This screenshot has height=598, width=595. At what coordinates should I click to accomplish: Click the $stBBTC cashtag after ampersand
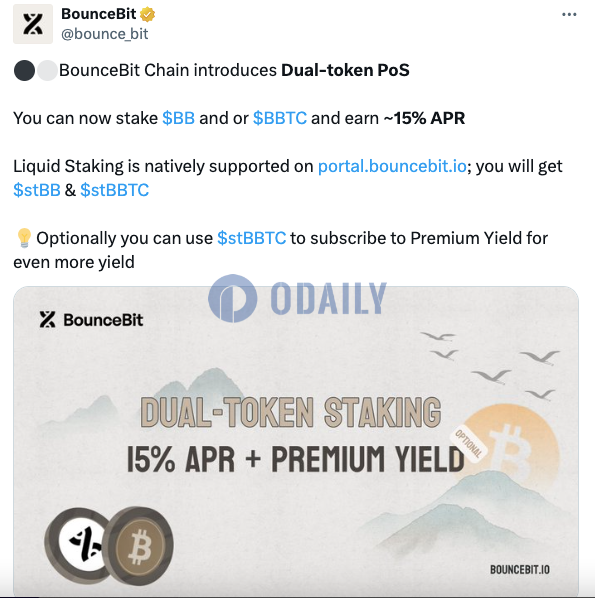click(115, 190)
